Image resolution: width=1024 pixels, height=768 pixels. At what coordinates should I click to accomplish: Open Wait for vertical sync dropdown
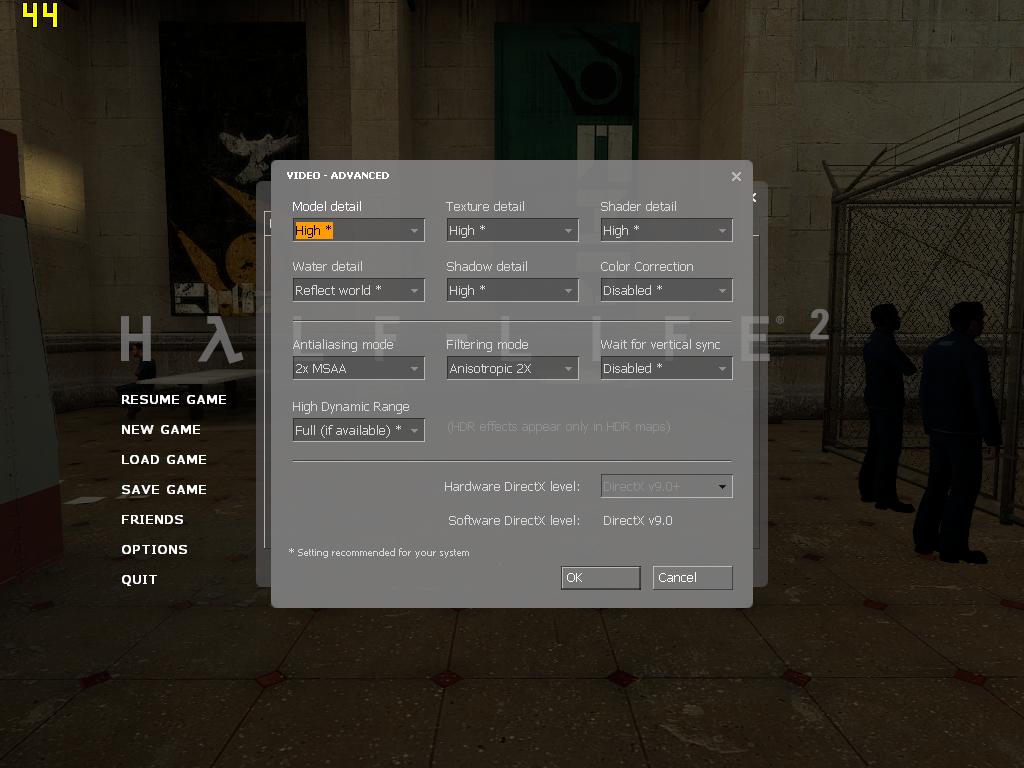[667, 368]
